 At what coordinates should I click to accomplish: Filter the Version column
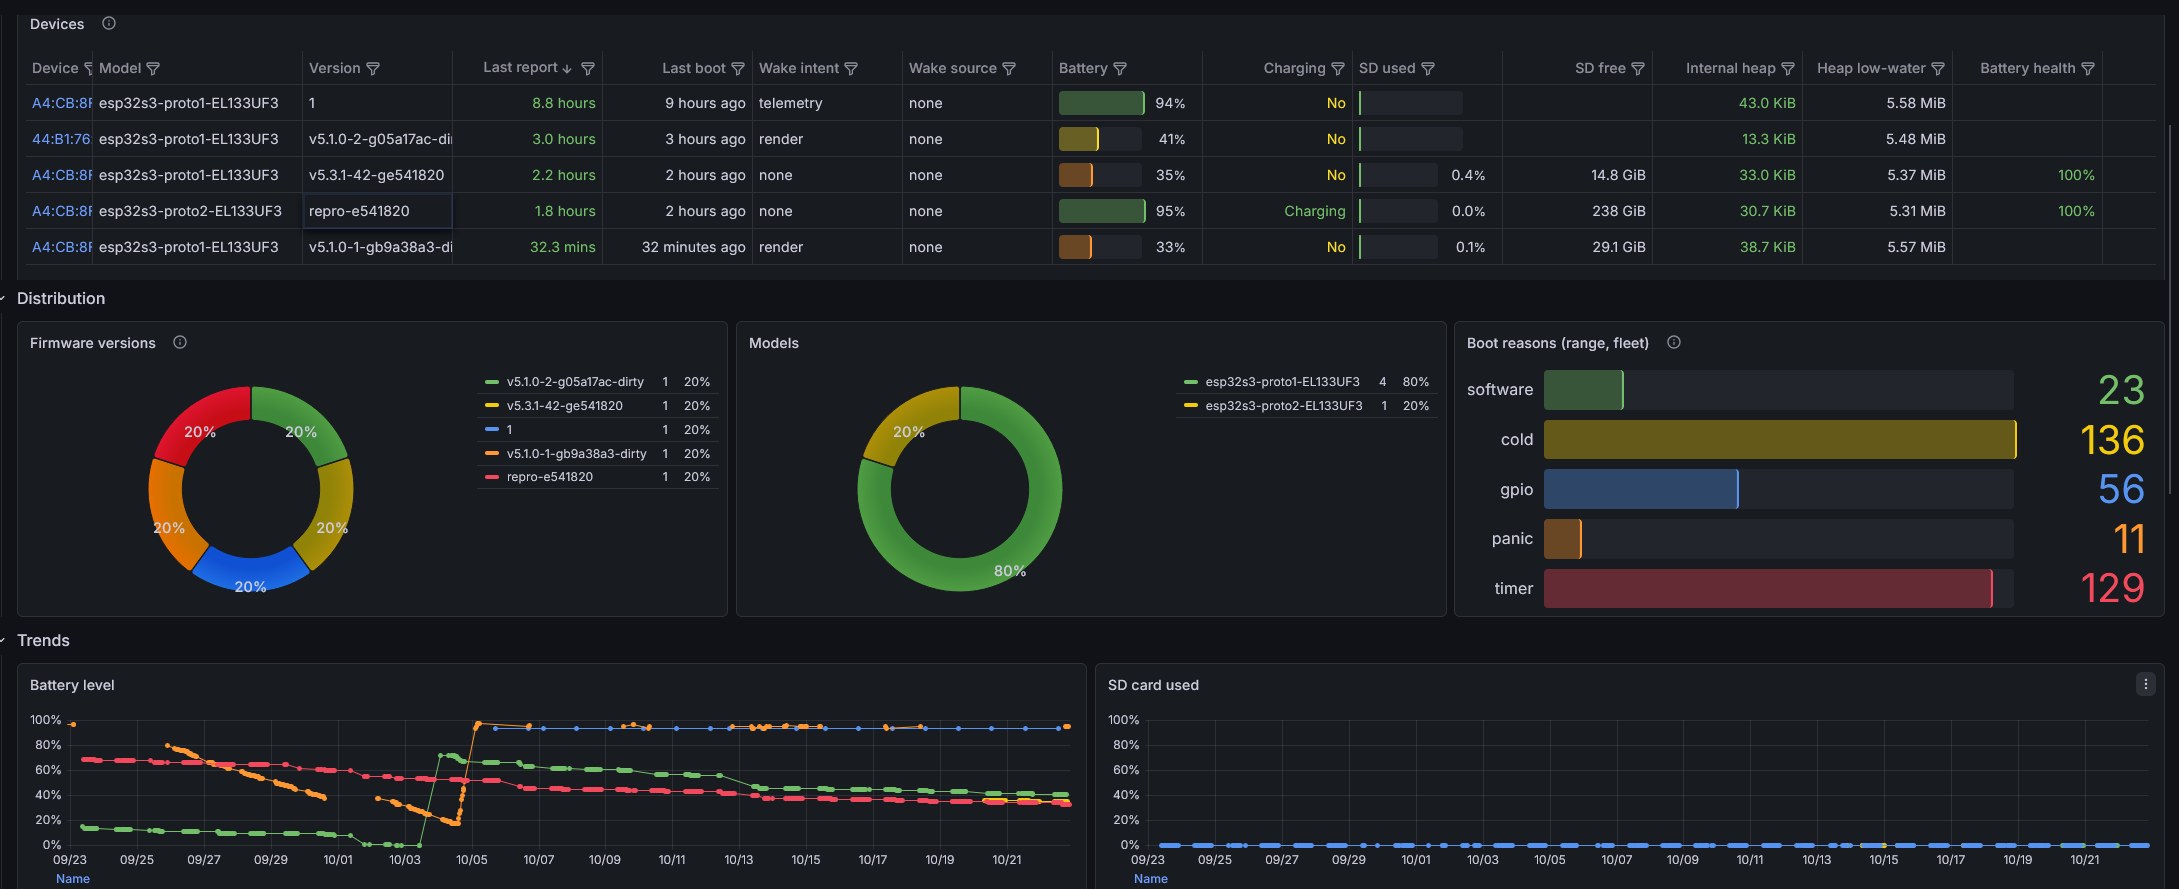(x=373, y=69)
